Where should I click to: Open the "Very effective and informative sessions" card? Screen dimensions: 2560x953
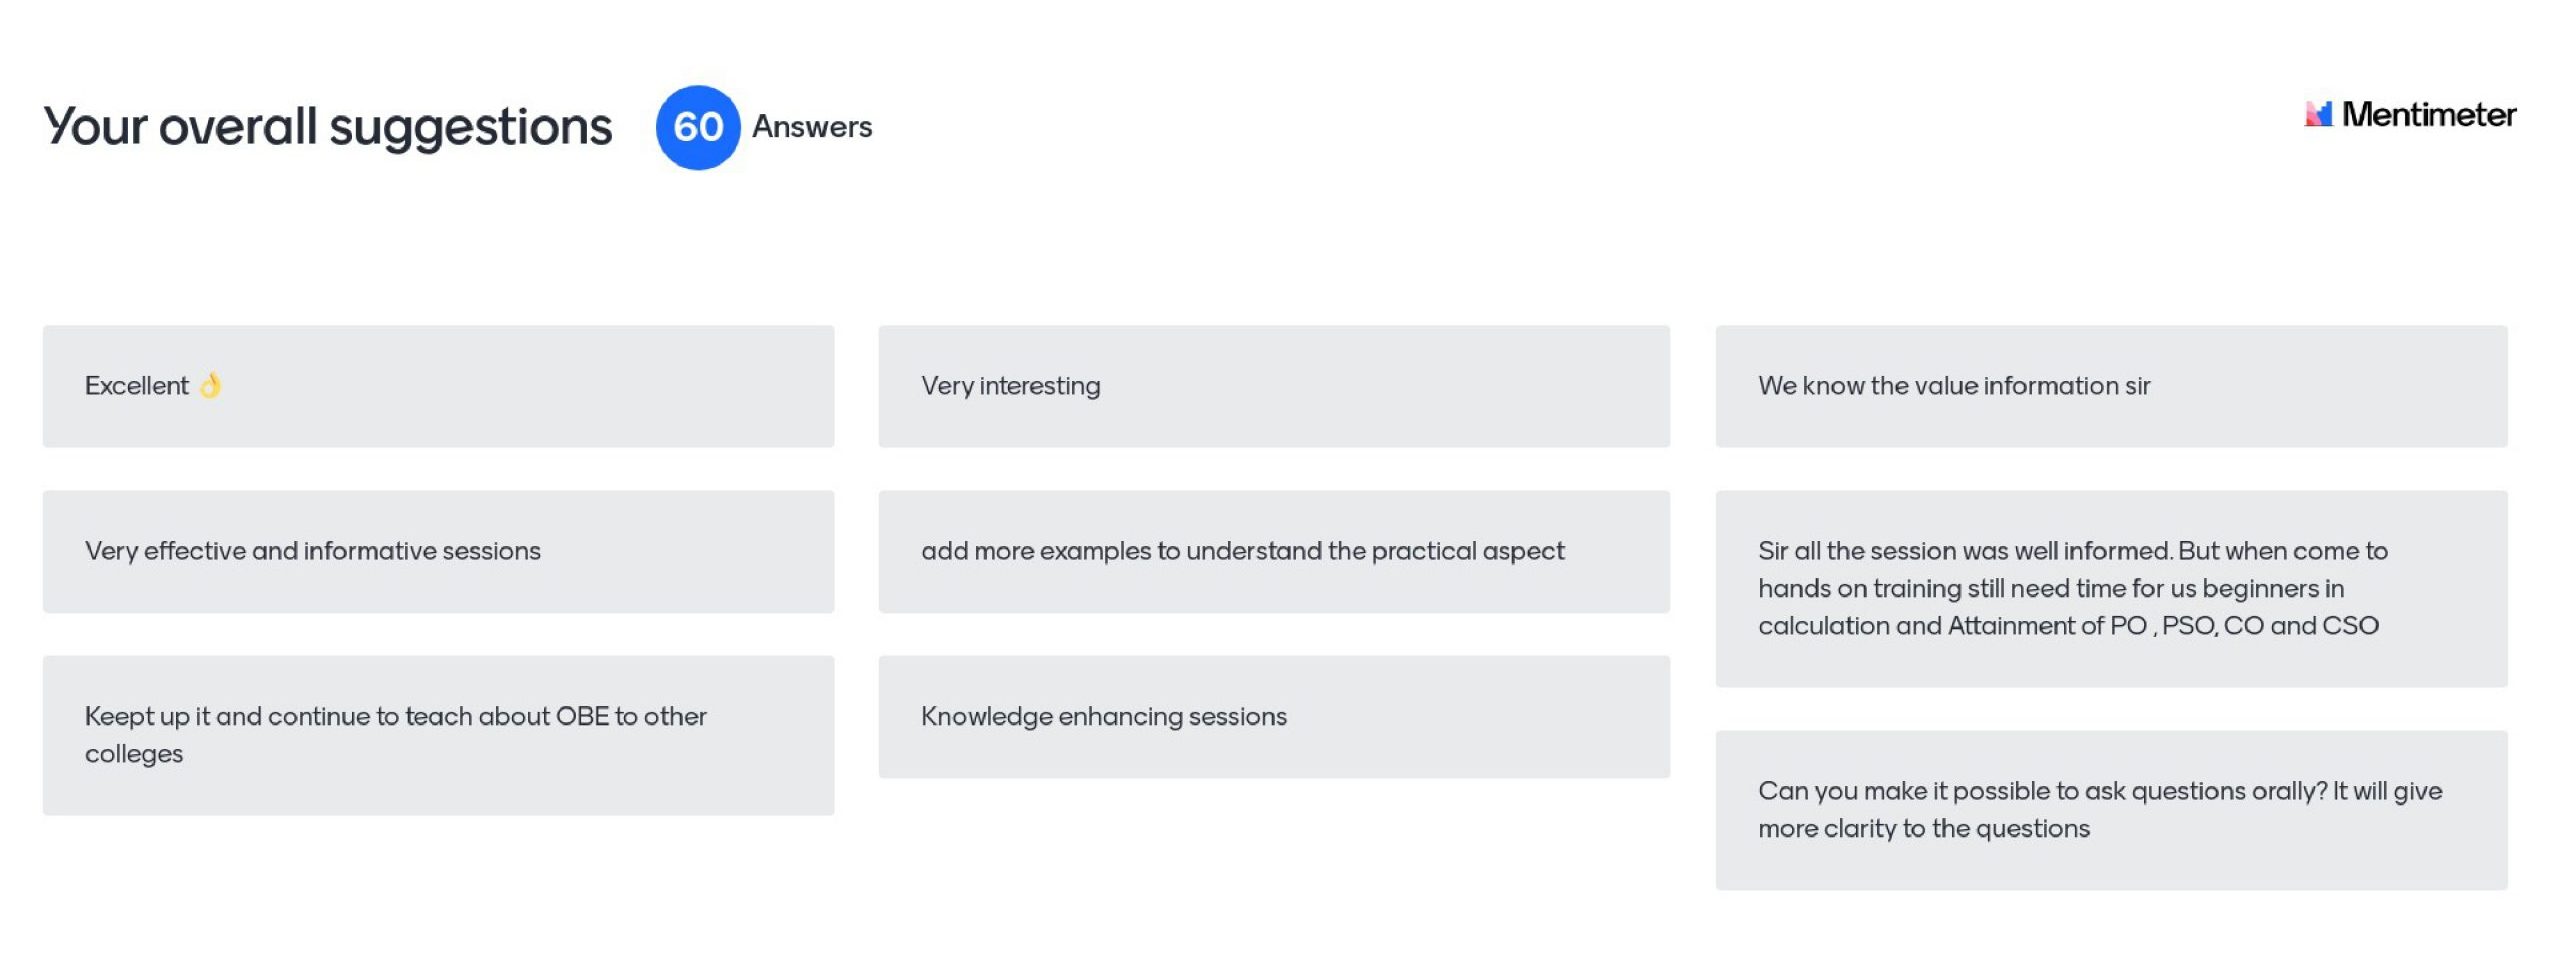[x=437, y=551]
